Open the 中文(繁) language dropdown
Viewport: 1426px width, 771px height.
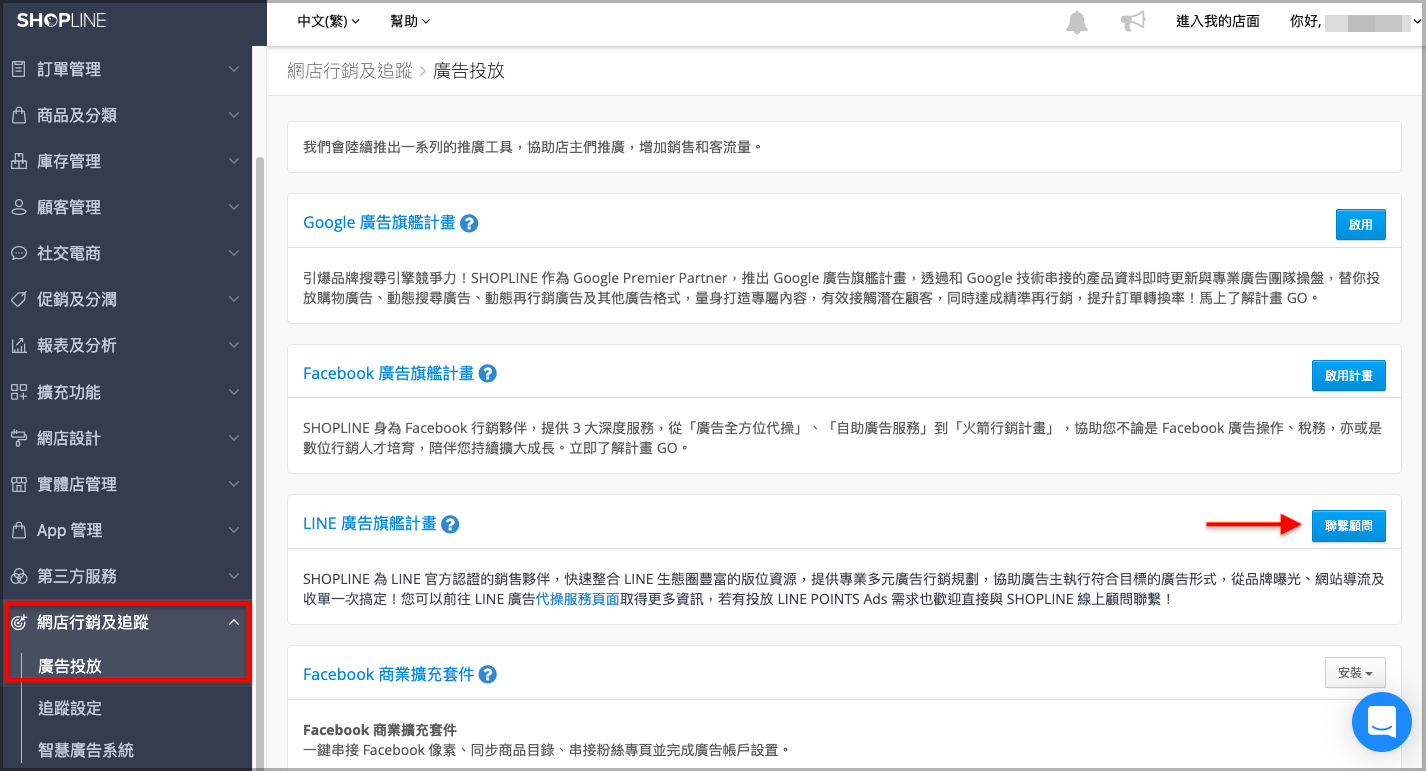click(x=329, y=21)
